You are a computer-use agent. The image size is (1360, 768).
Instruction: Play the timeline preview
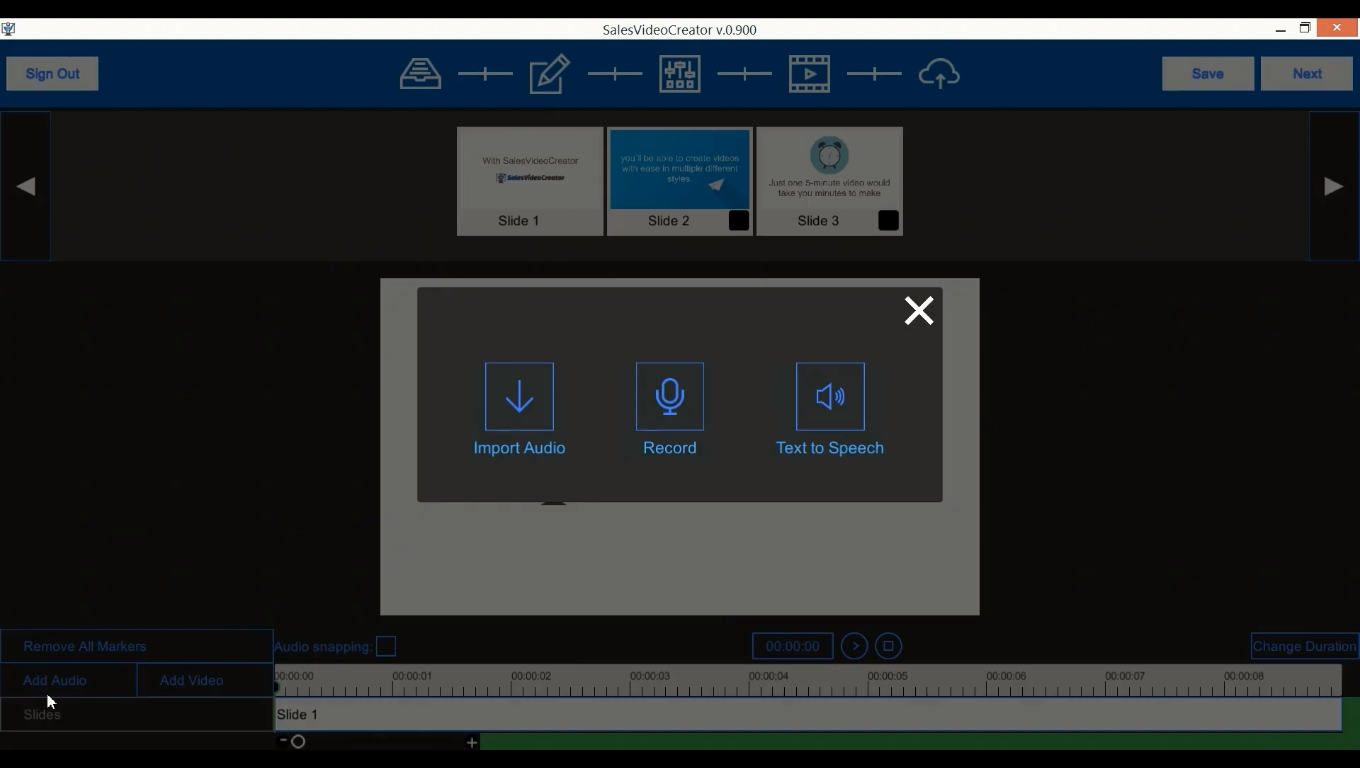click(854, 646)
